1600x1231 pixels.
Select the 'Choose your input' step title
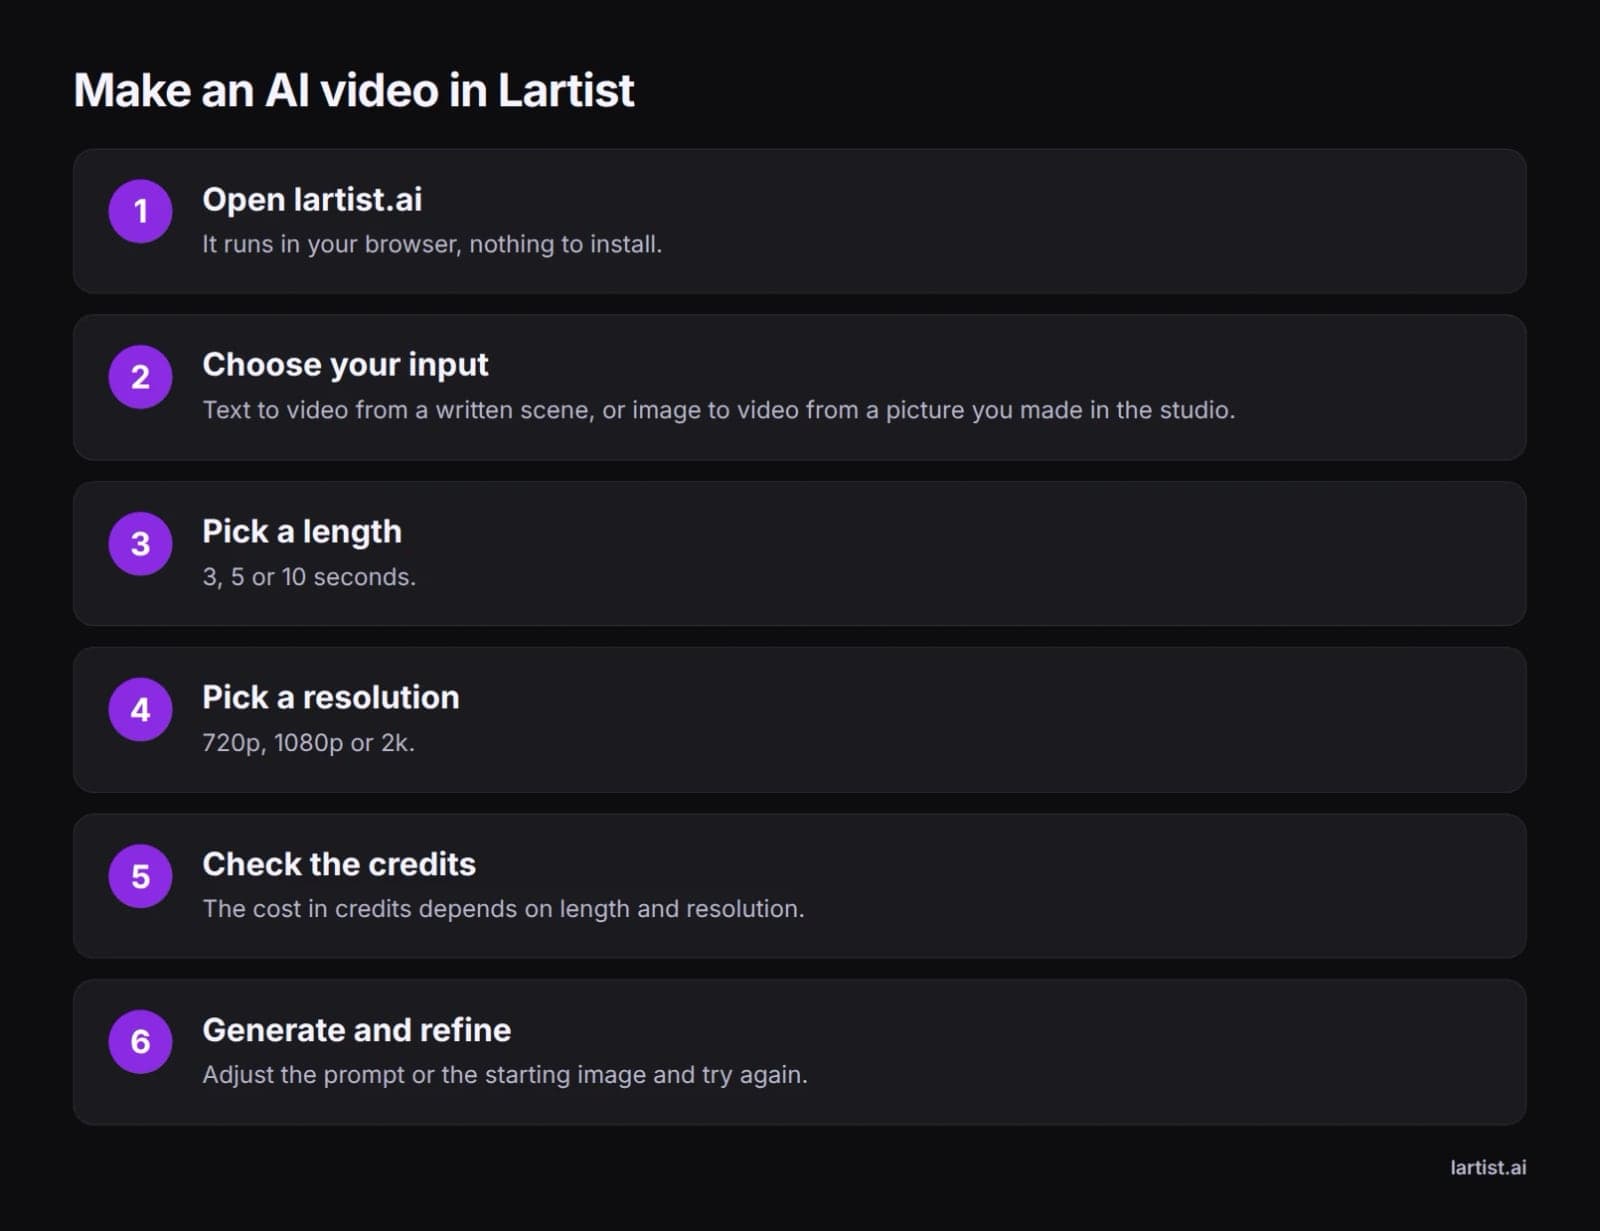click(x=345, y=365)
